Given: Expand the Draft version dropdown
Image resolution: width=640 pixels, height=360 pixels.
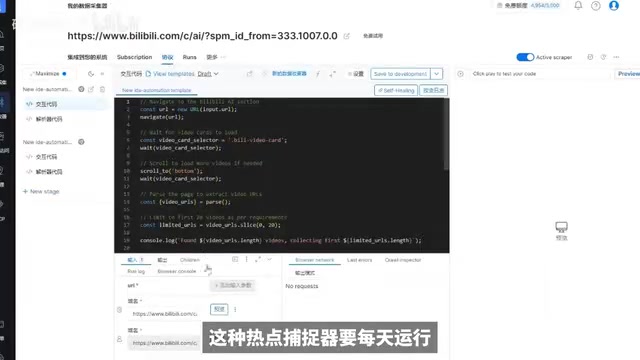Looking at the screenshot, I should 208,74.
